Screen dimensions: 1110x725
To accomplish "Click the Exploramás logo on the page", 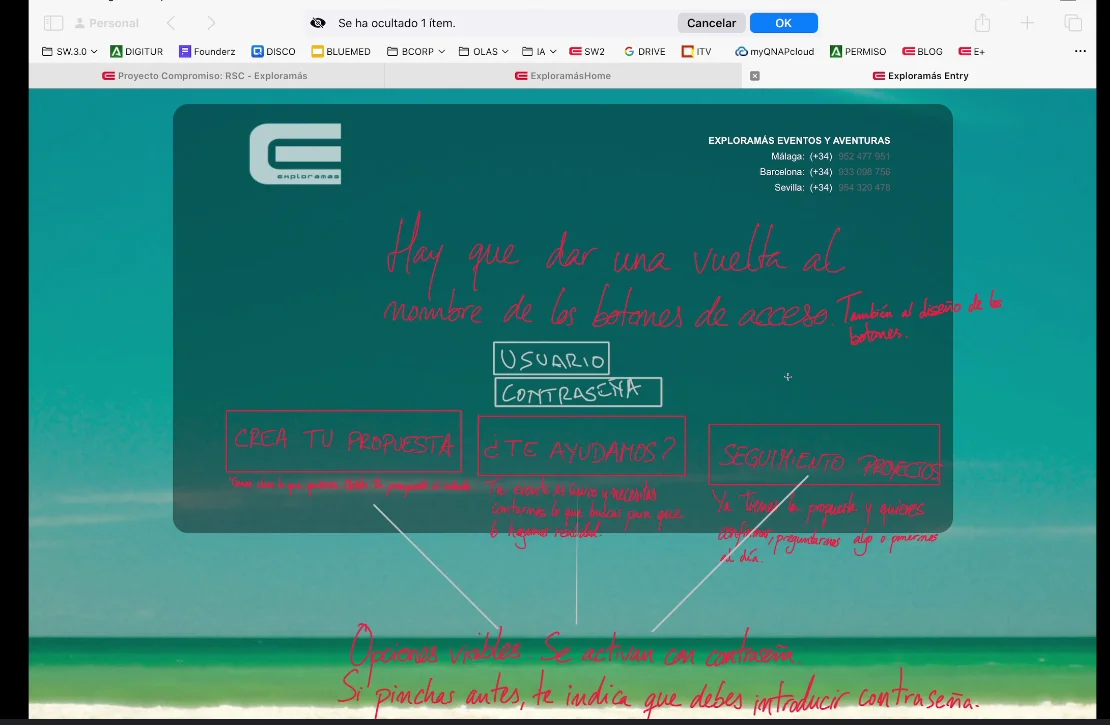I will pyautogui.click(x=295, y=154).
